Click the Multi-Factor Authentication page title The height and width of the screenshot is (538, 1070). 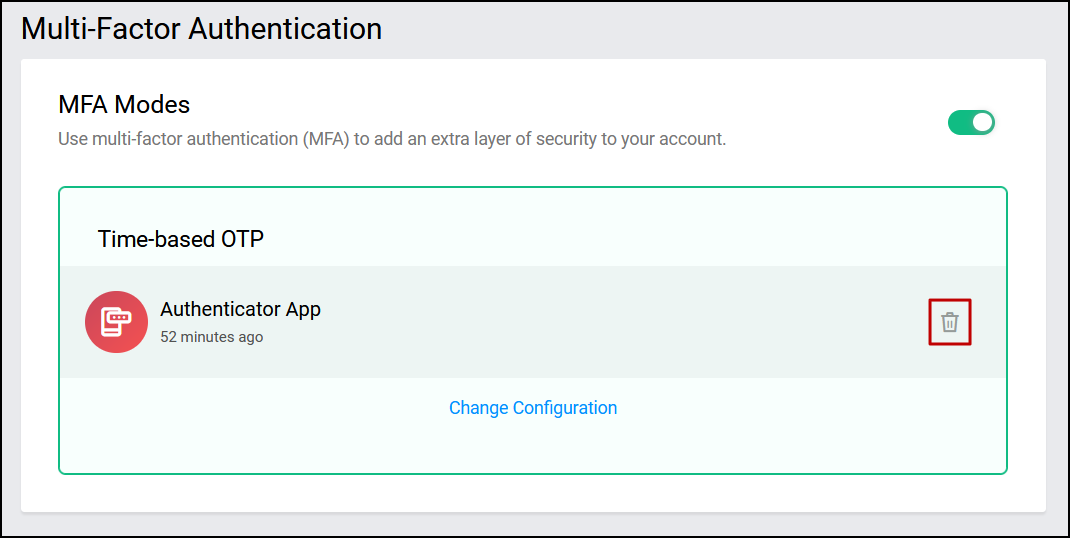click(x=201, y=28)
